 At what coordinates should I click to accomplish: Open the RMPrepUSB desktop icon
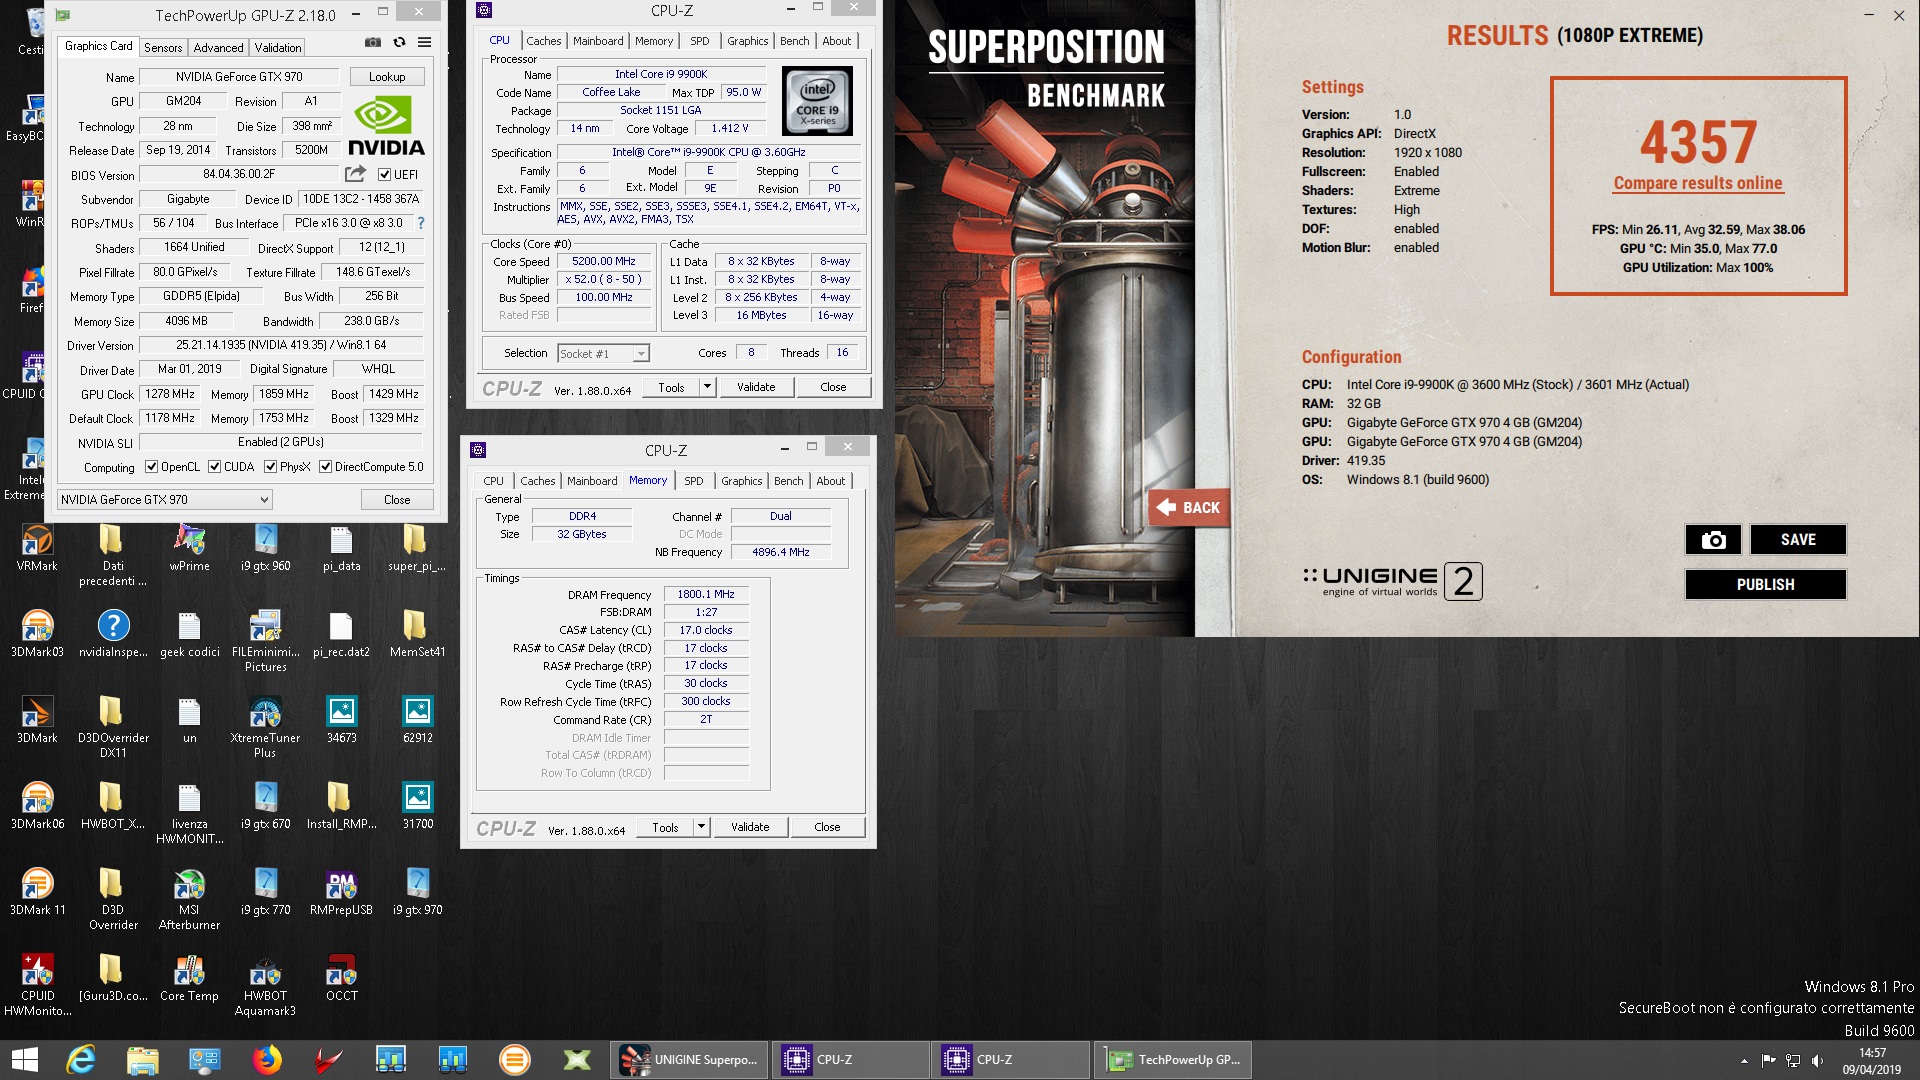pyautogui.click(x=341, y=893)
